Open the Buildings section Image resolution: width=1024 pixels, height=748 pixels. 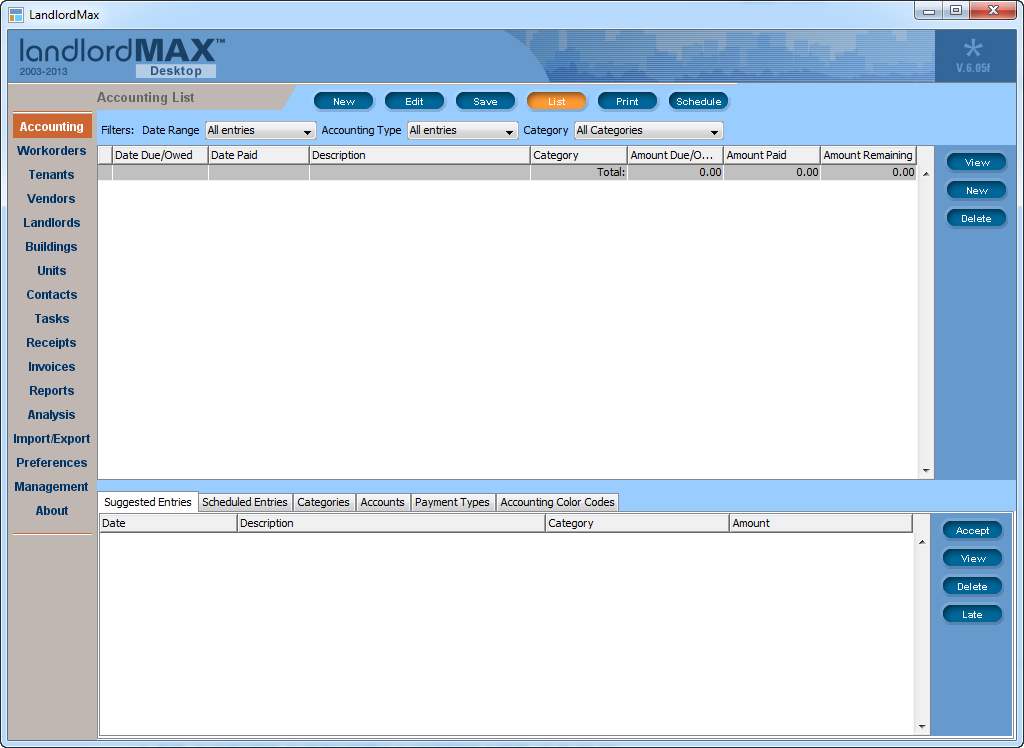point(52,246)
